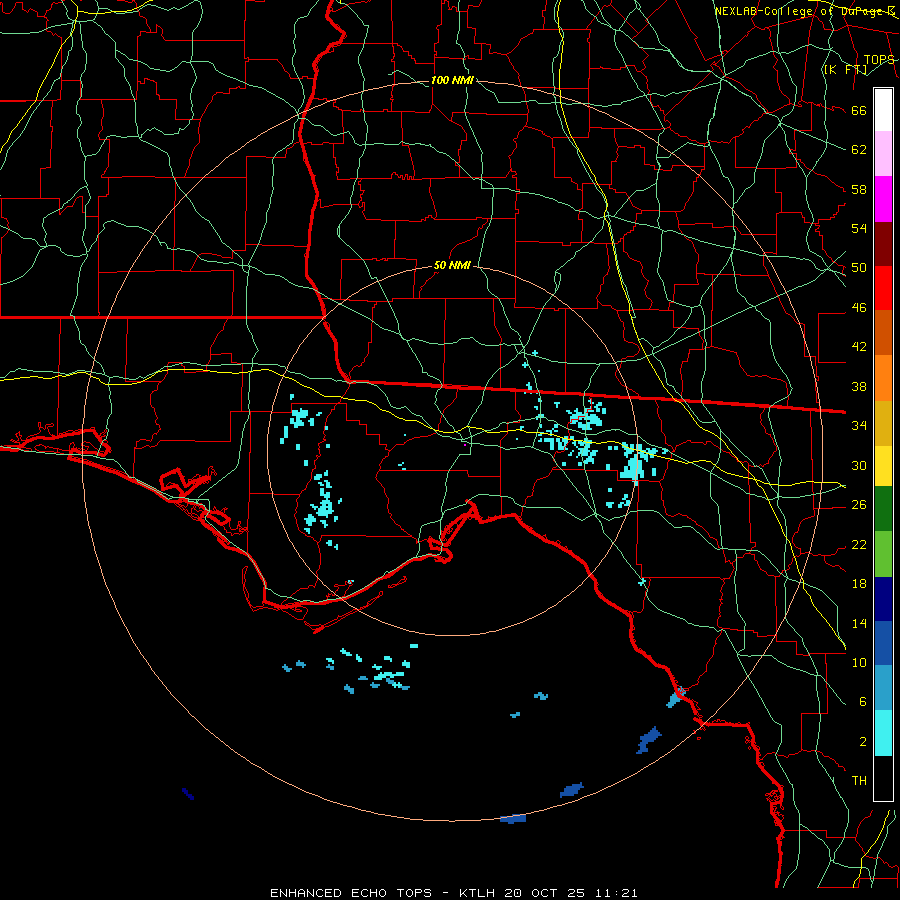
Task: Click the legend value '34'
Action: pos(859,425)
